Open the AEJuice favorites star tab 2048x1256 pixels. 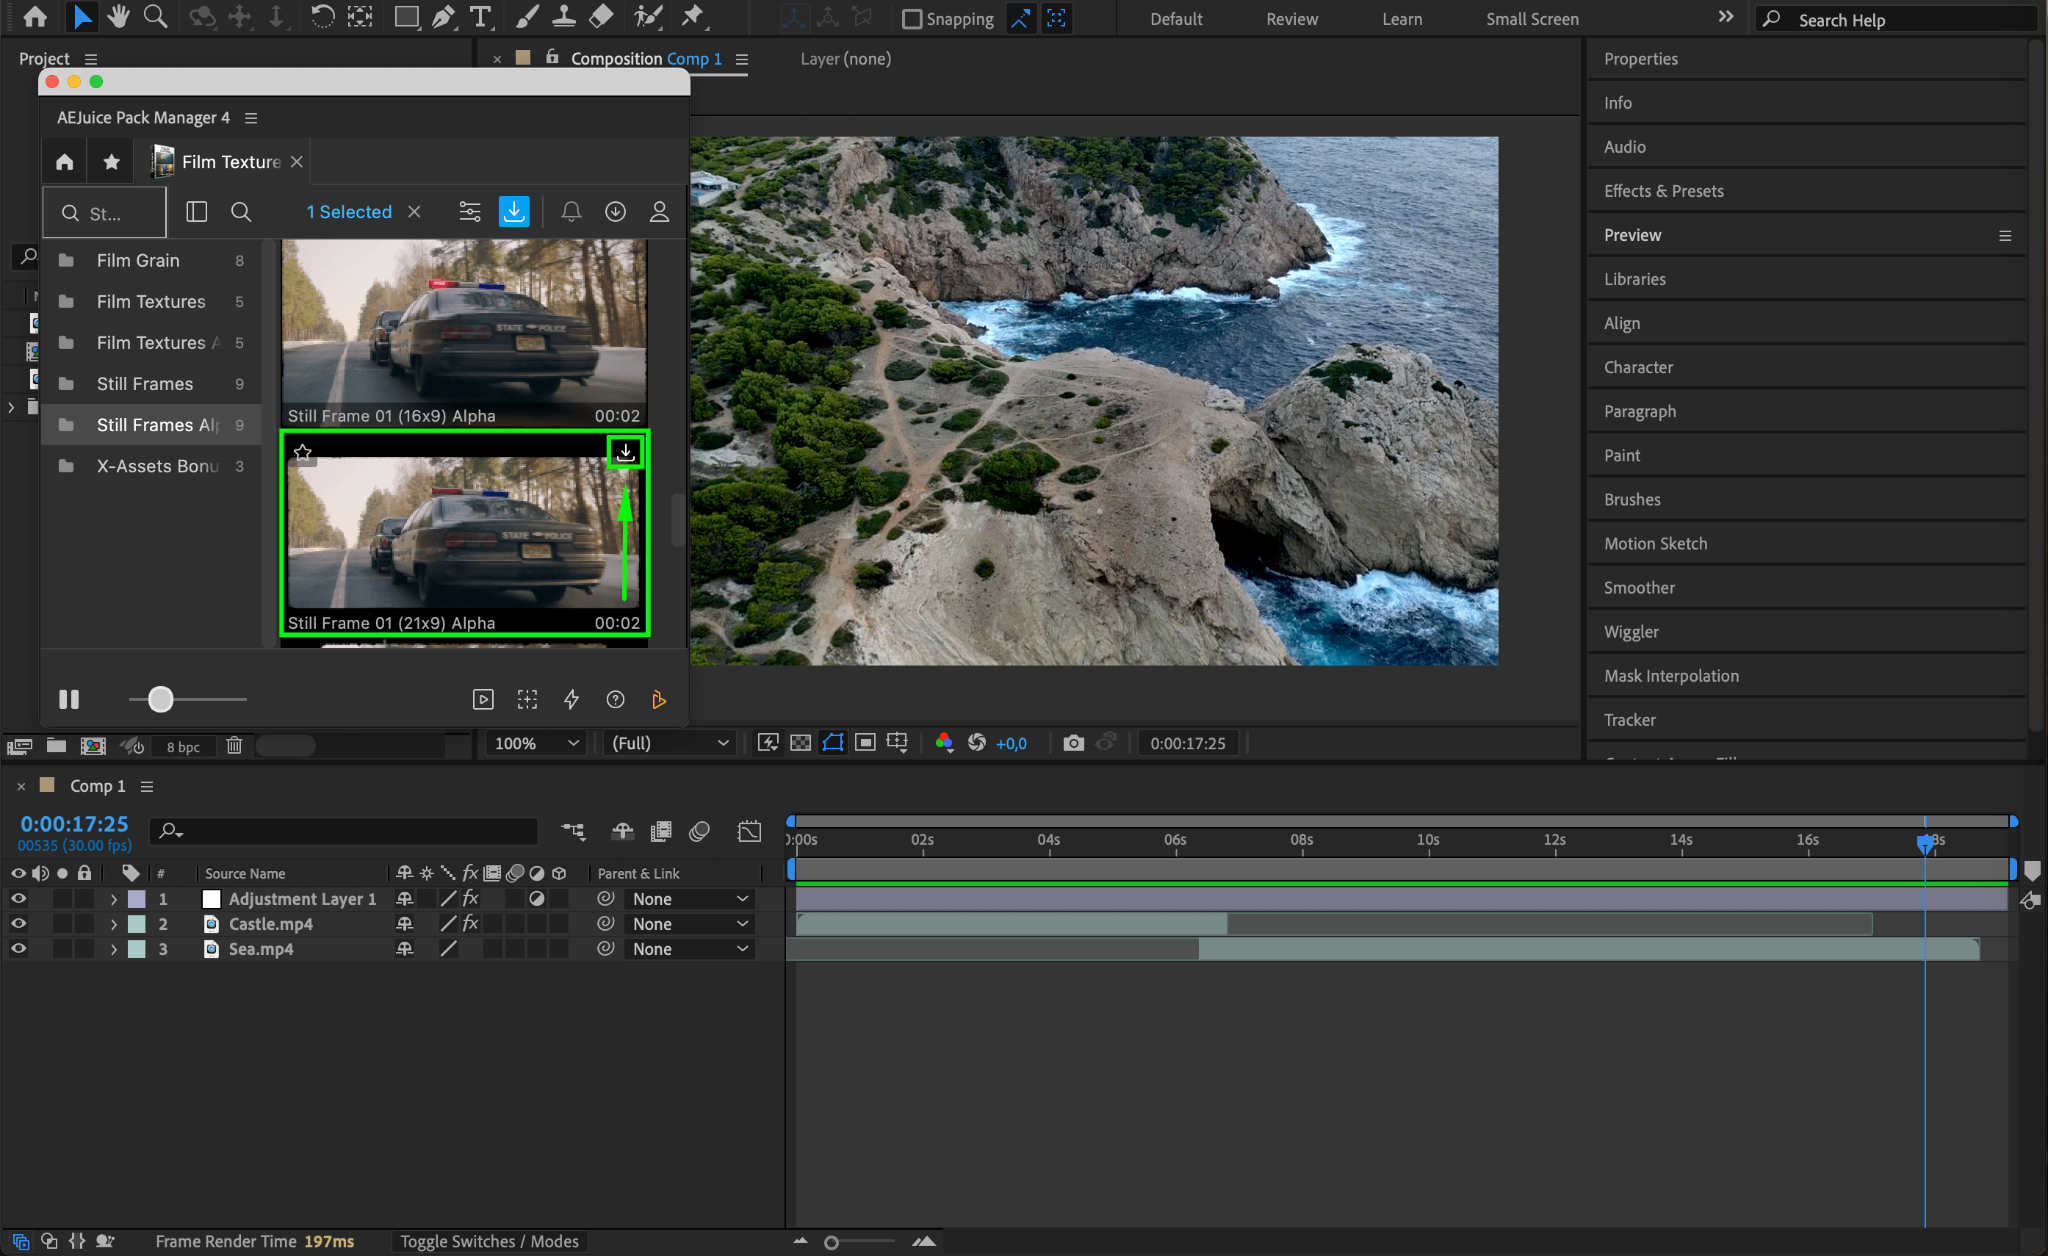(111, 162)
